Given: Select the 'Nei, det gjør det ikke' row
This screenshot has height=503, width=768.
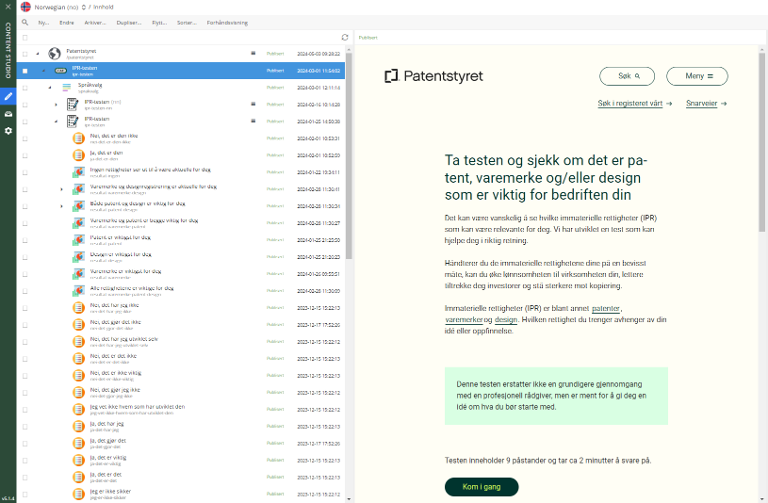Looking at the screenshot, I should [x=181, y=324].
